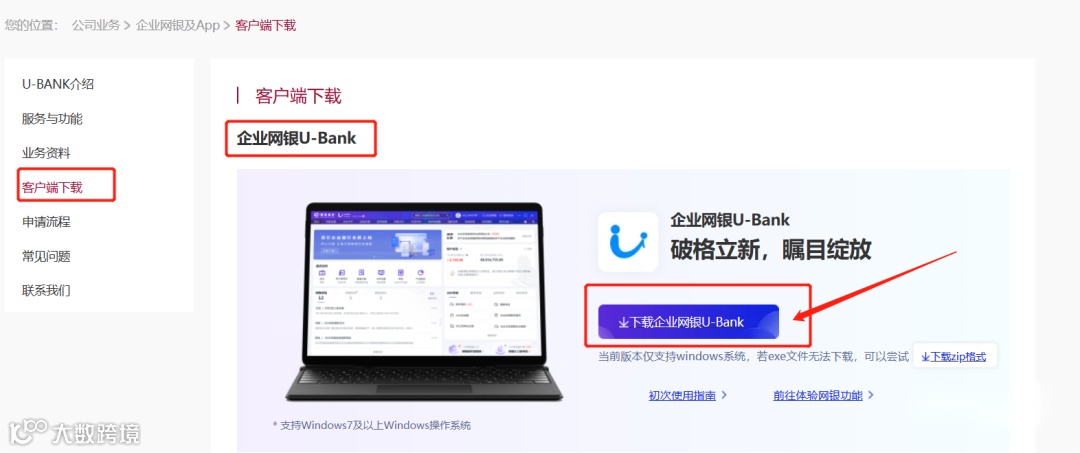Select 联系我们 in the sidebar
1080x453 pixels.
[46, 290]
